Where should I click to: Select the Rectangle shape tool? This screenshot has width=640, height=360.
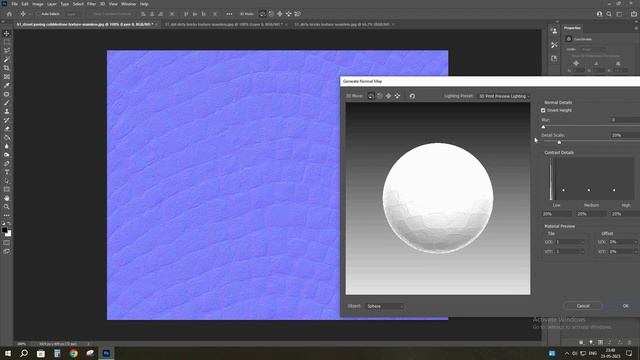pyautogui.click(x=7, y=189)
